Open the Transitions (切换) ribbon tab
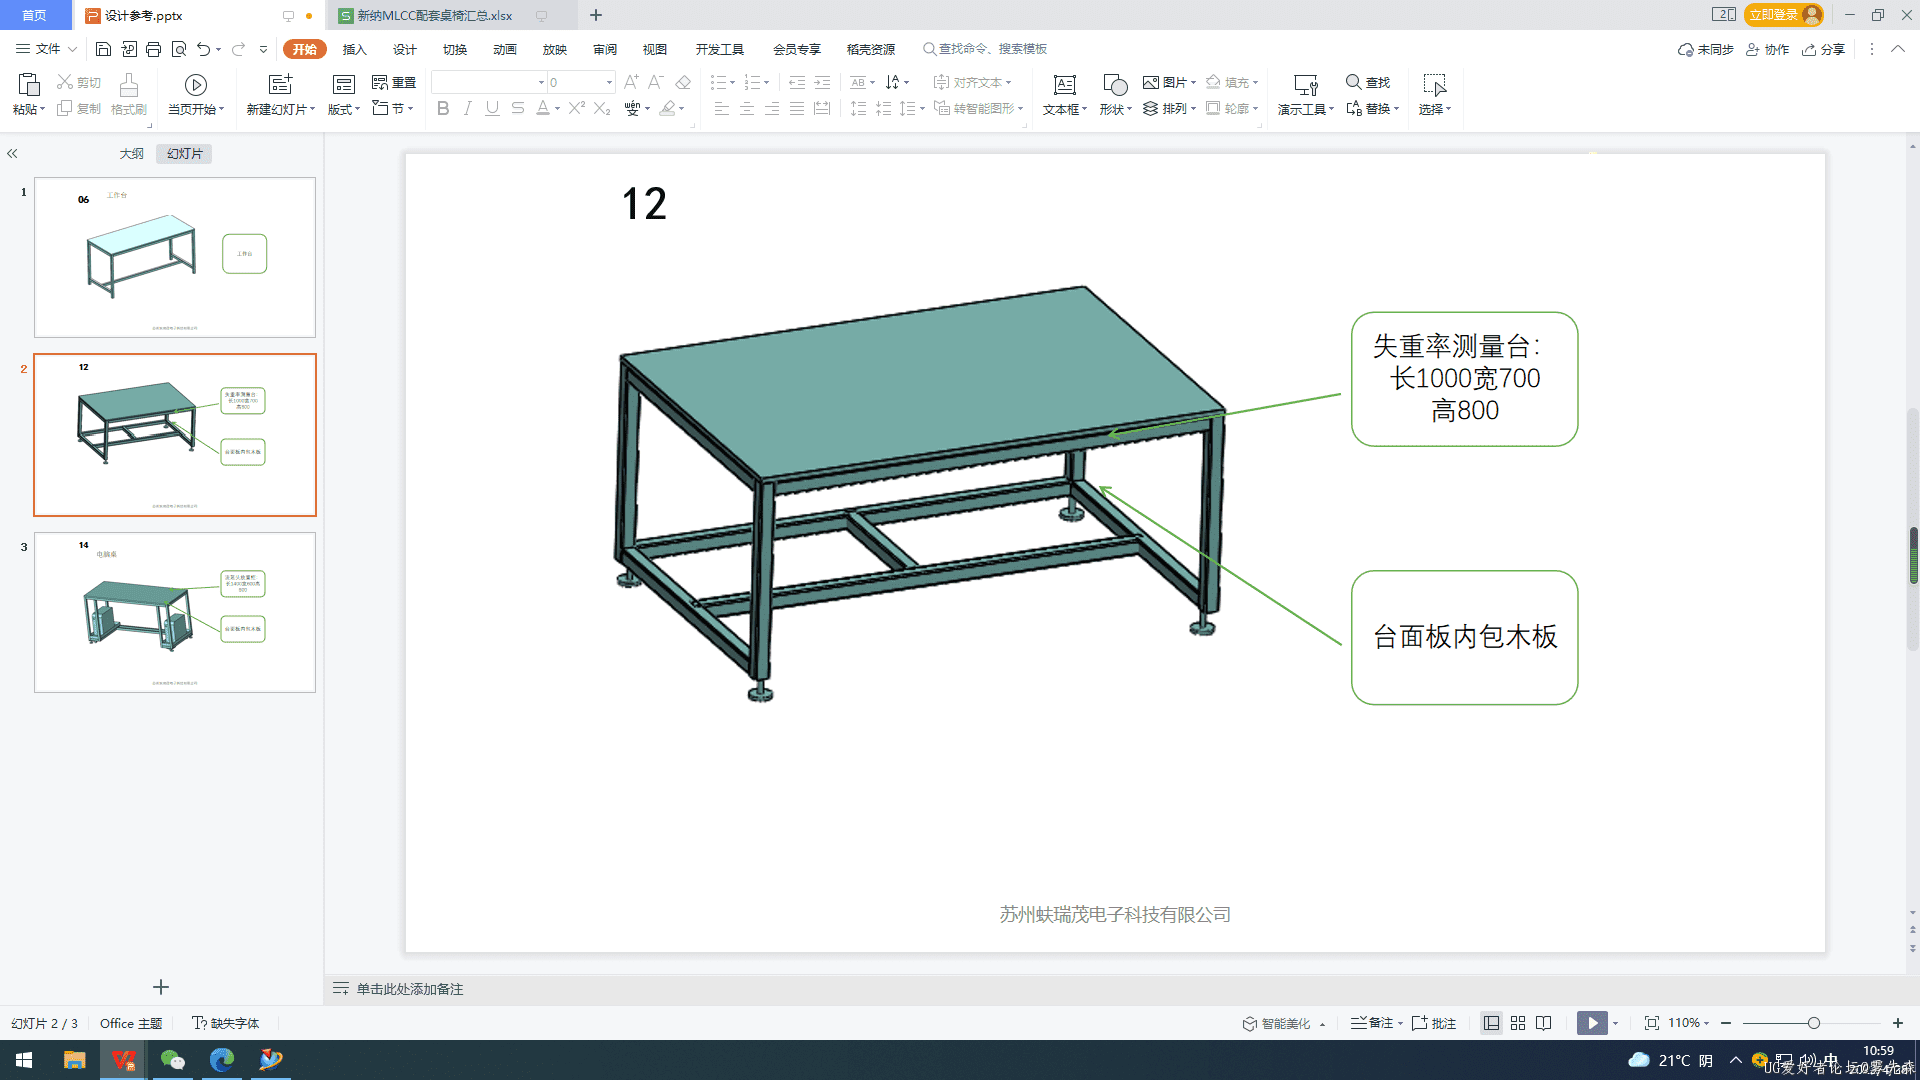 (x=455, y=49)
